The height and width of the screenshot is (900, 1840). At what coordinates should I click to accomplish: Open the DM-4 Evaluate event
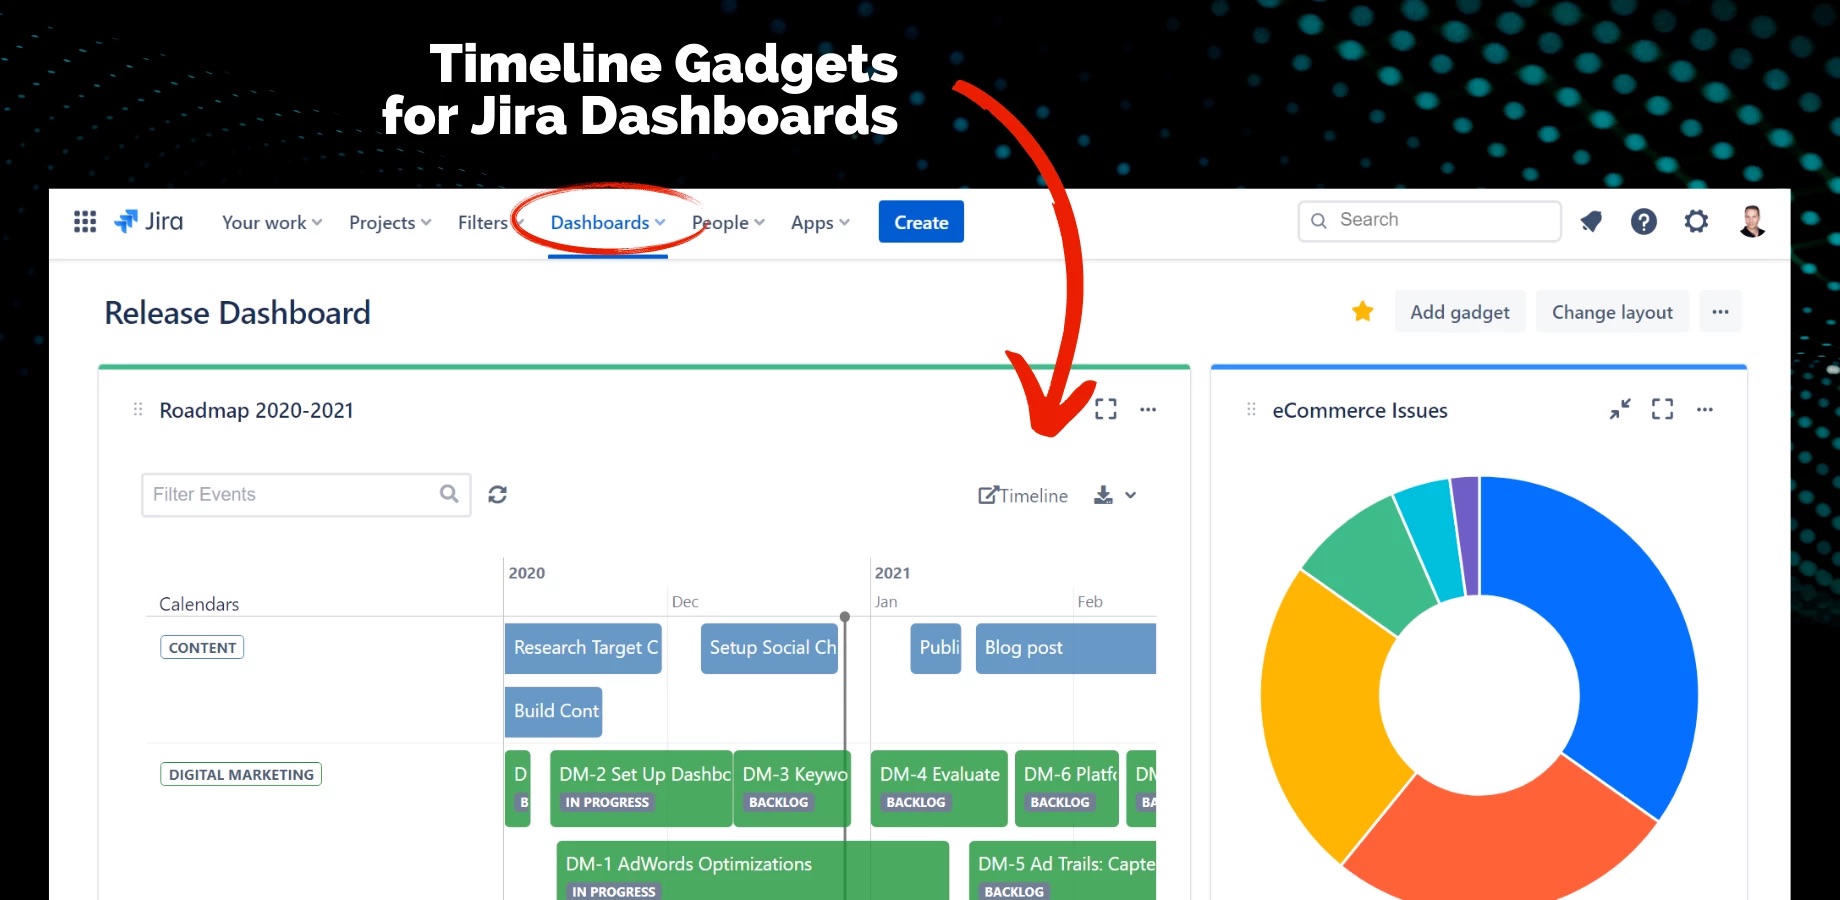click(939, 788)
